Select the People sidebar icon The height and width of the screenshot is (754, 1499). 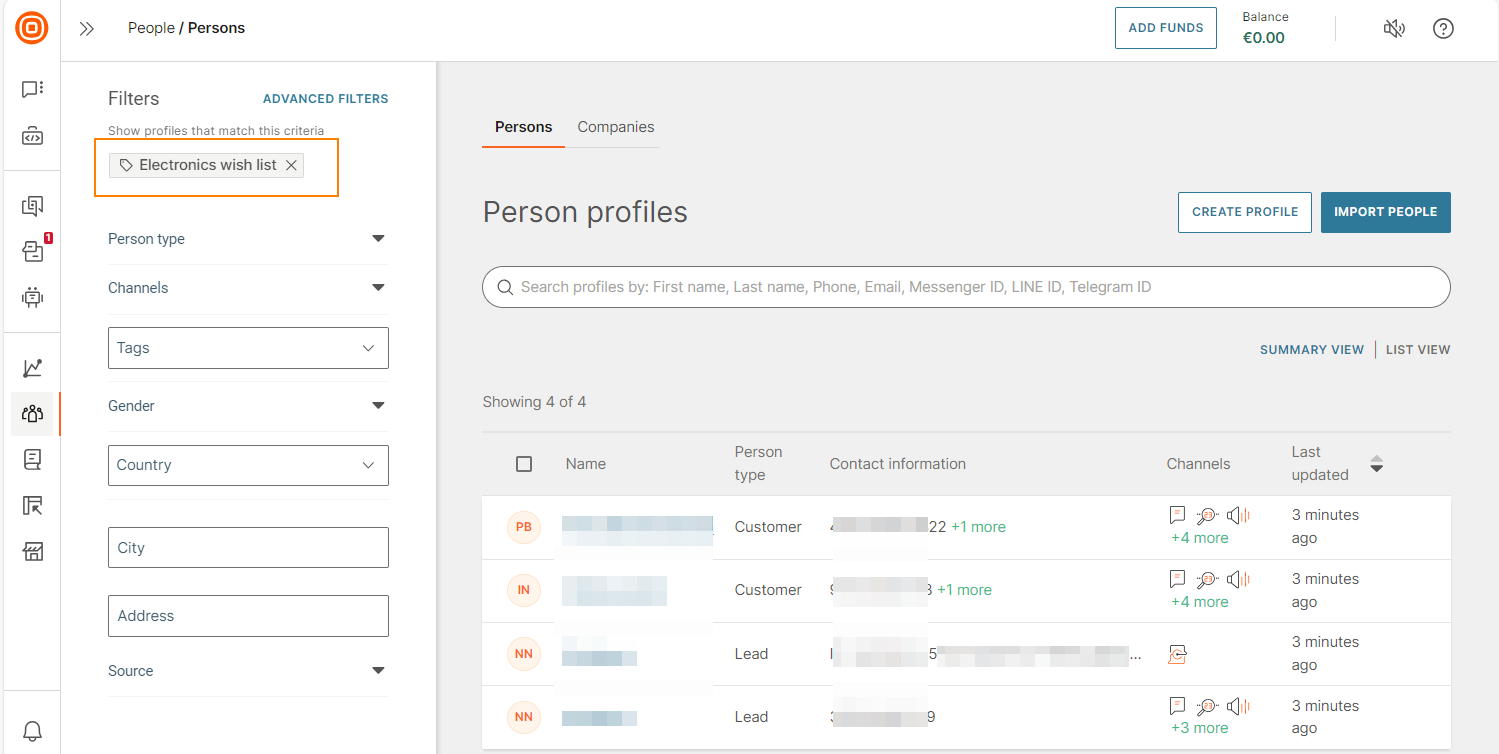click(32, 413)
